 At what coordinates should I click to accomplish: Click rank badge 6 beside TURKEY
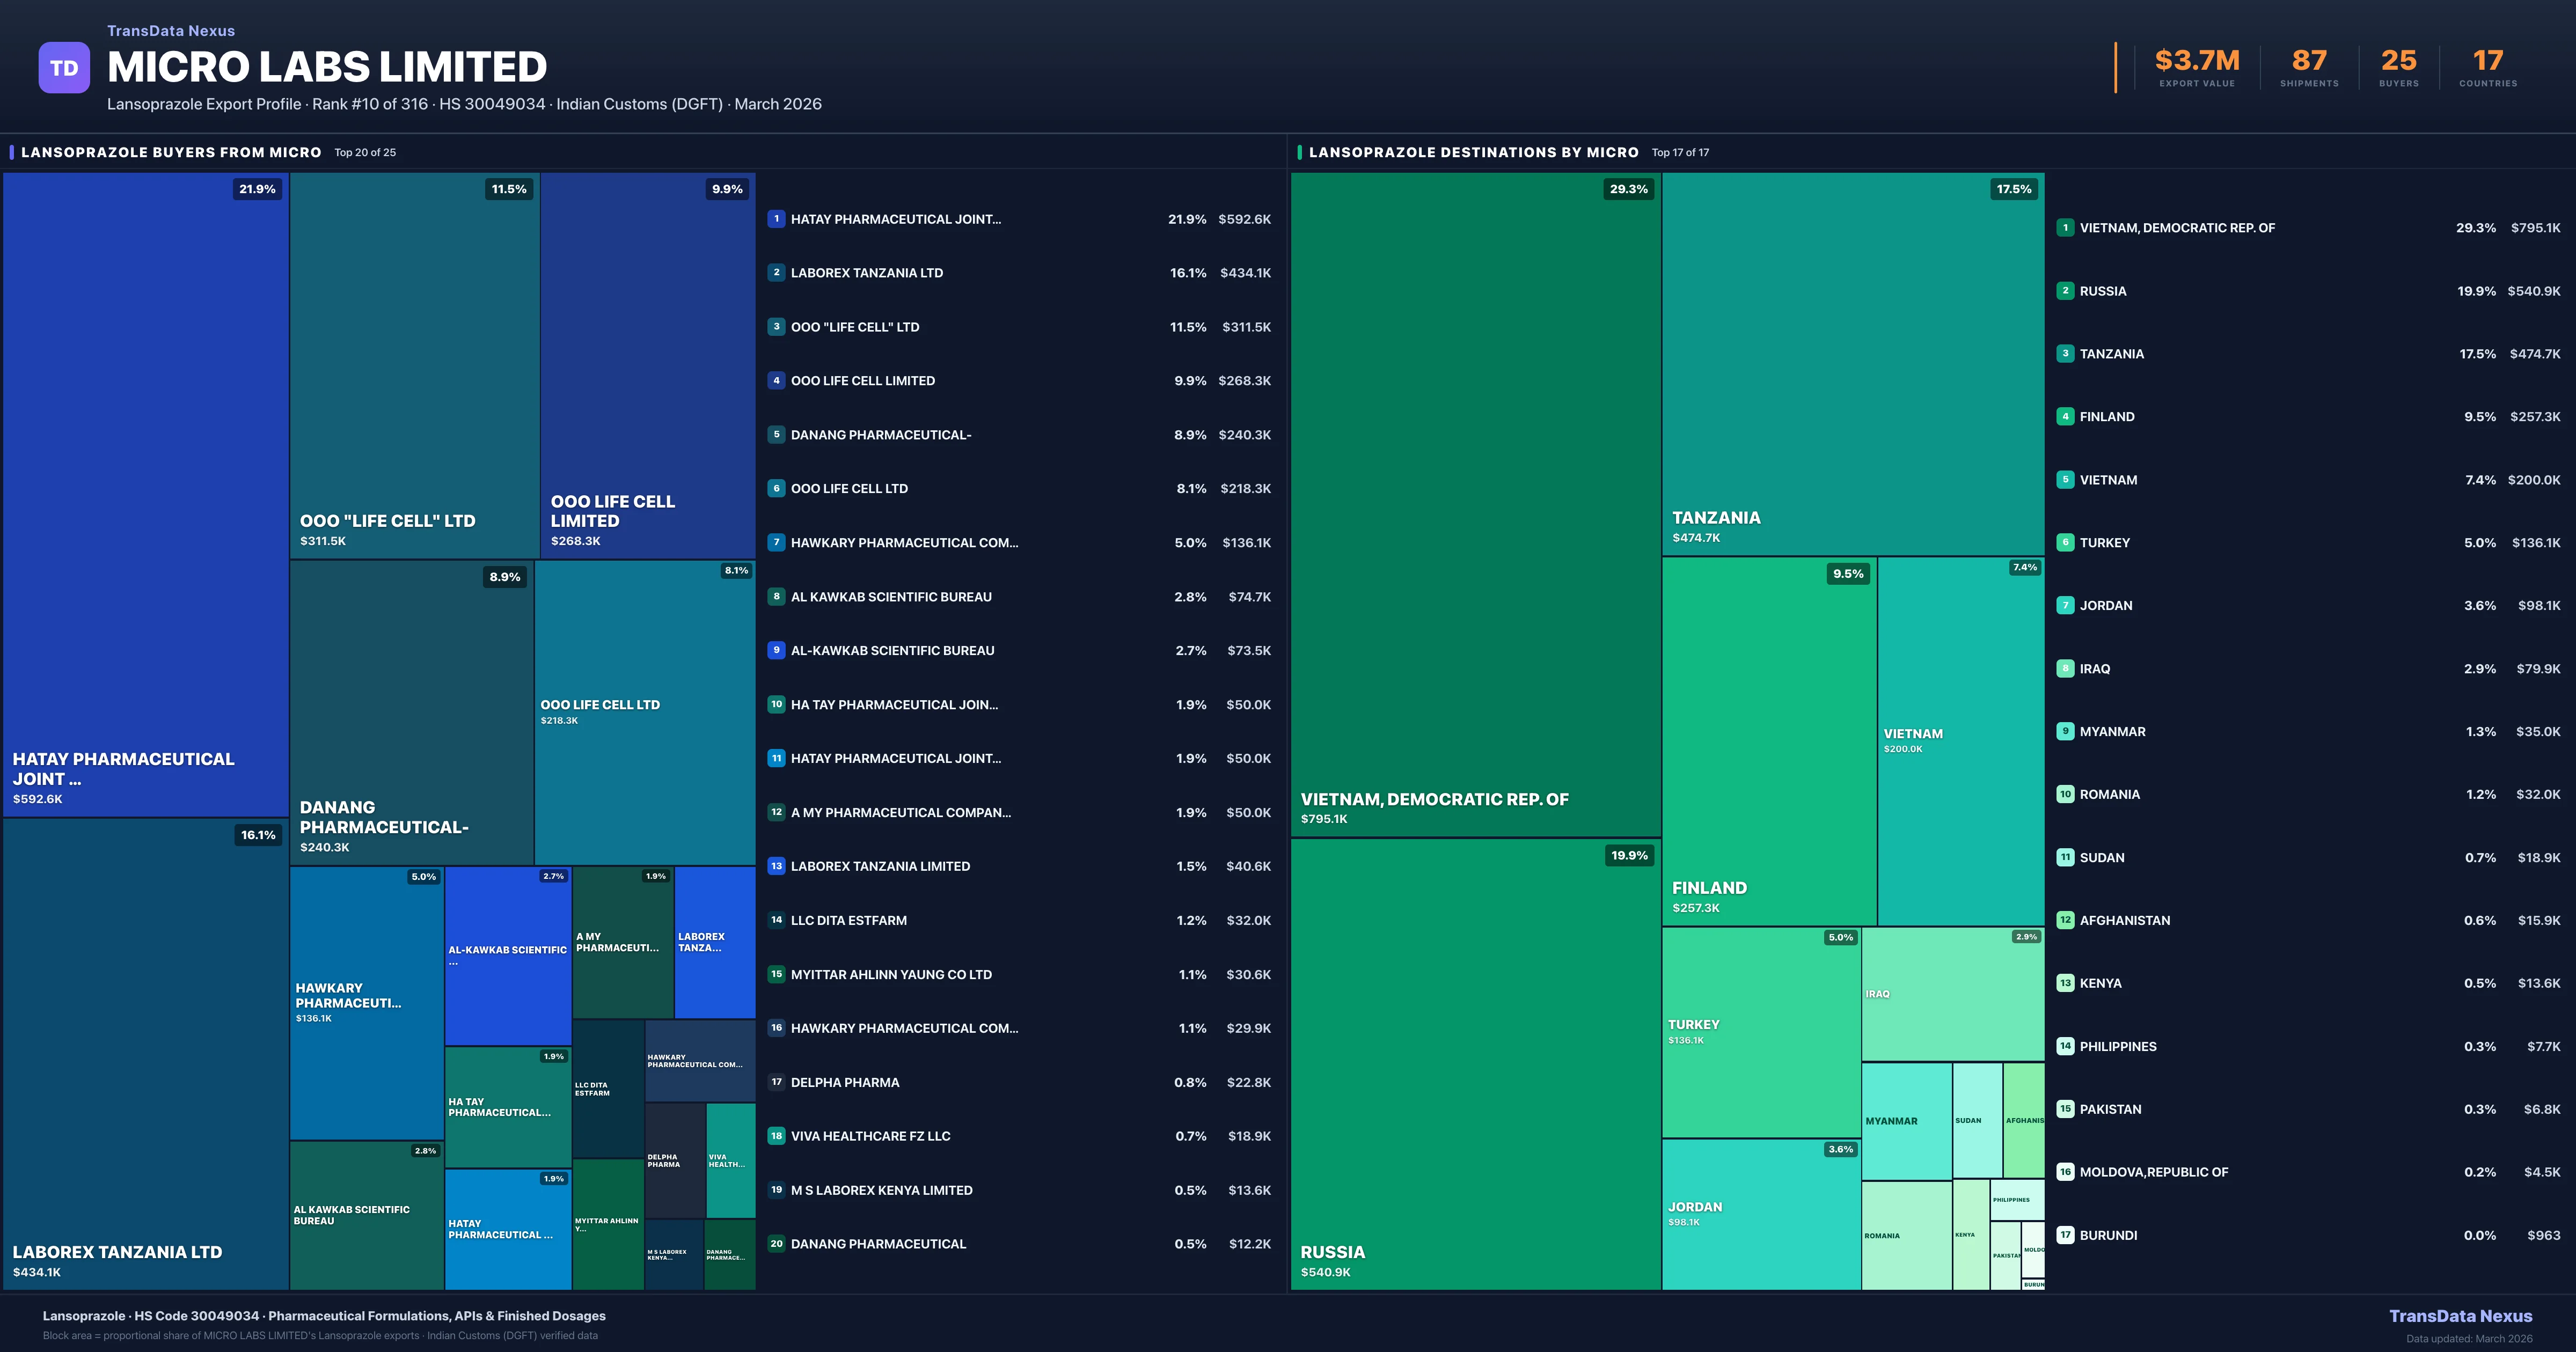click(x=2065, y=542)
